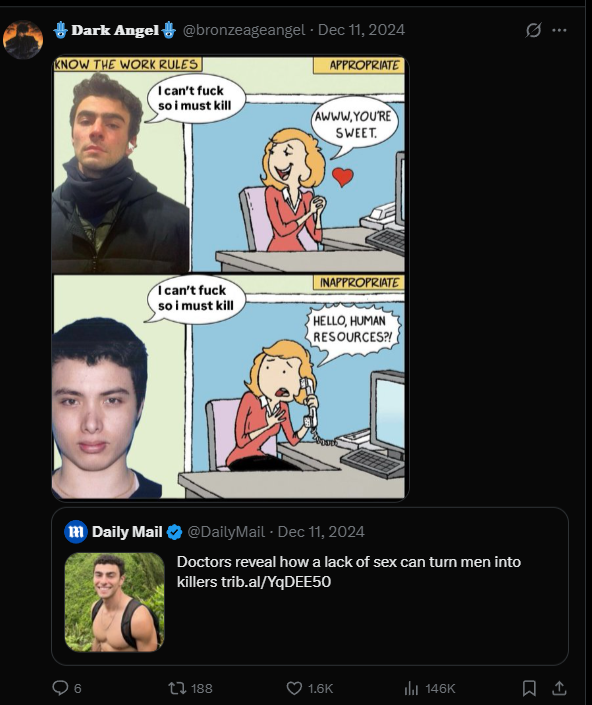Click the reply comment icon

(x=60, y=688)
